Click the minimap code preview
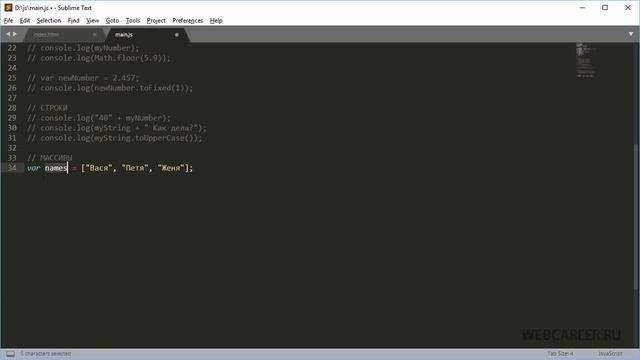The height and width of the screenshot is (360, 640). click(585, 60)
